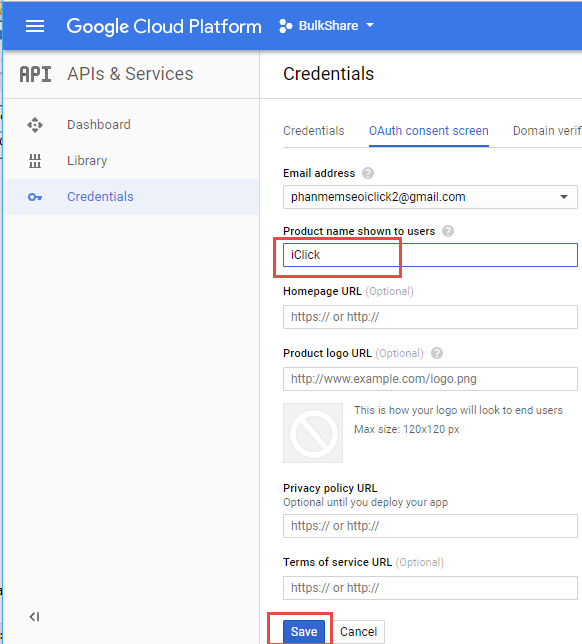Click the help icon next to Email address

click(368, 173)
